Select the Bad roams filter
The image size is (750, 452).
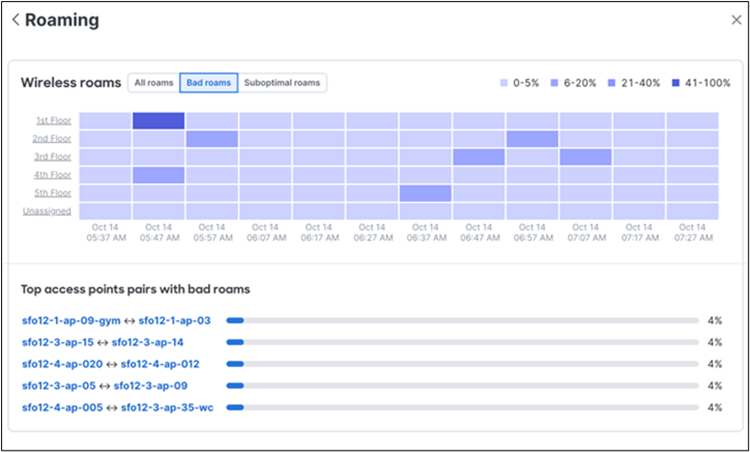(x=208, y=83)
